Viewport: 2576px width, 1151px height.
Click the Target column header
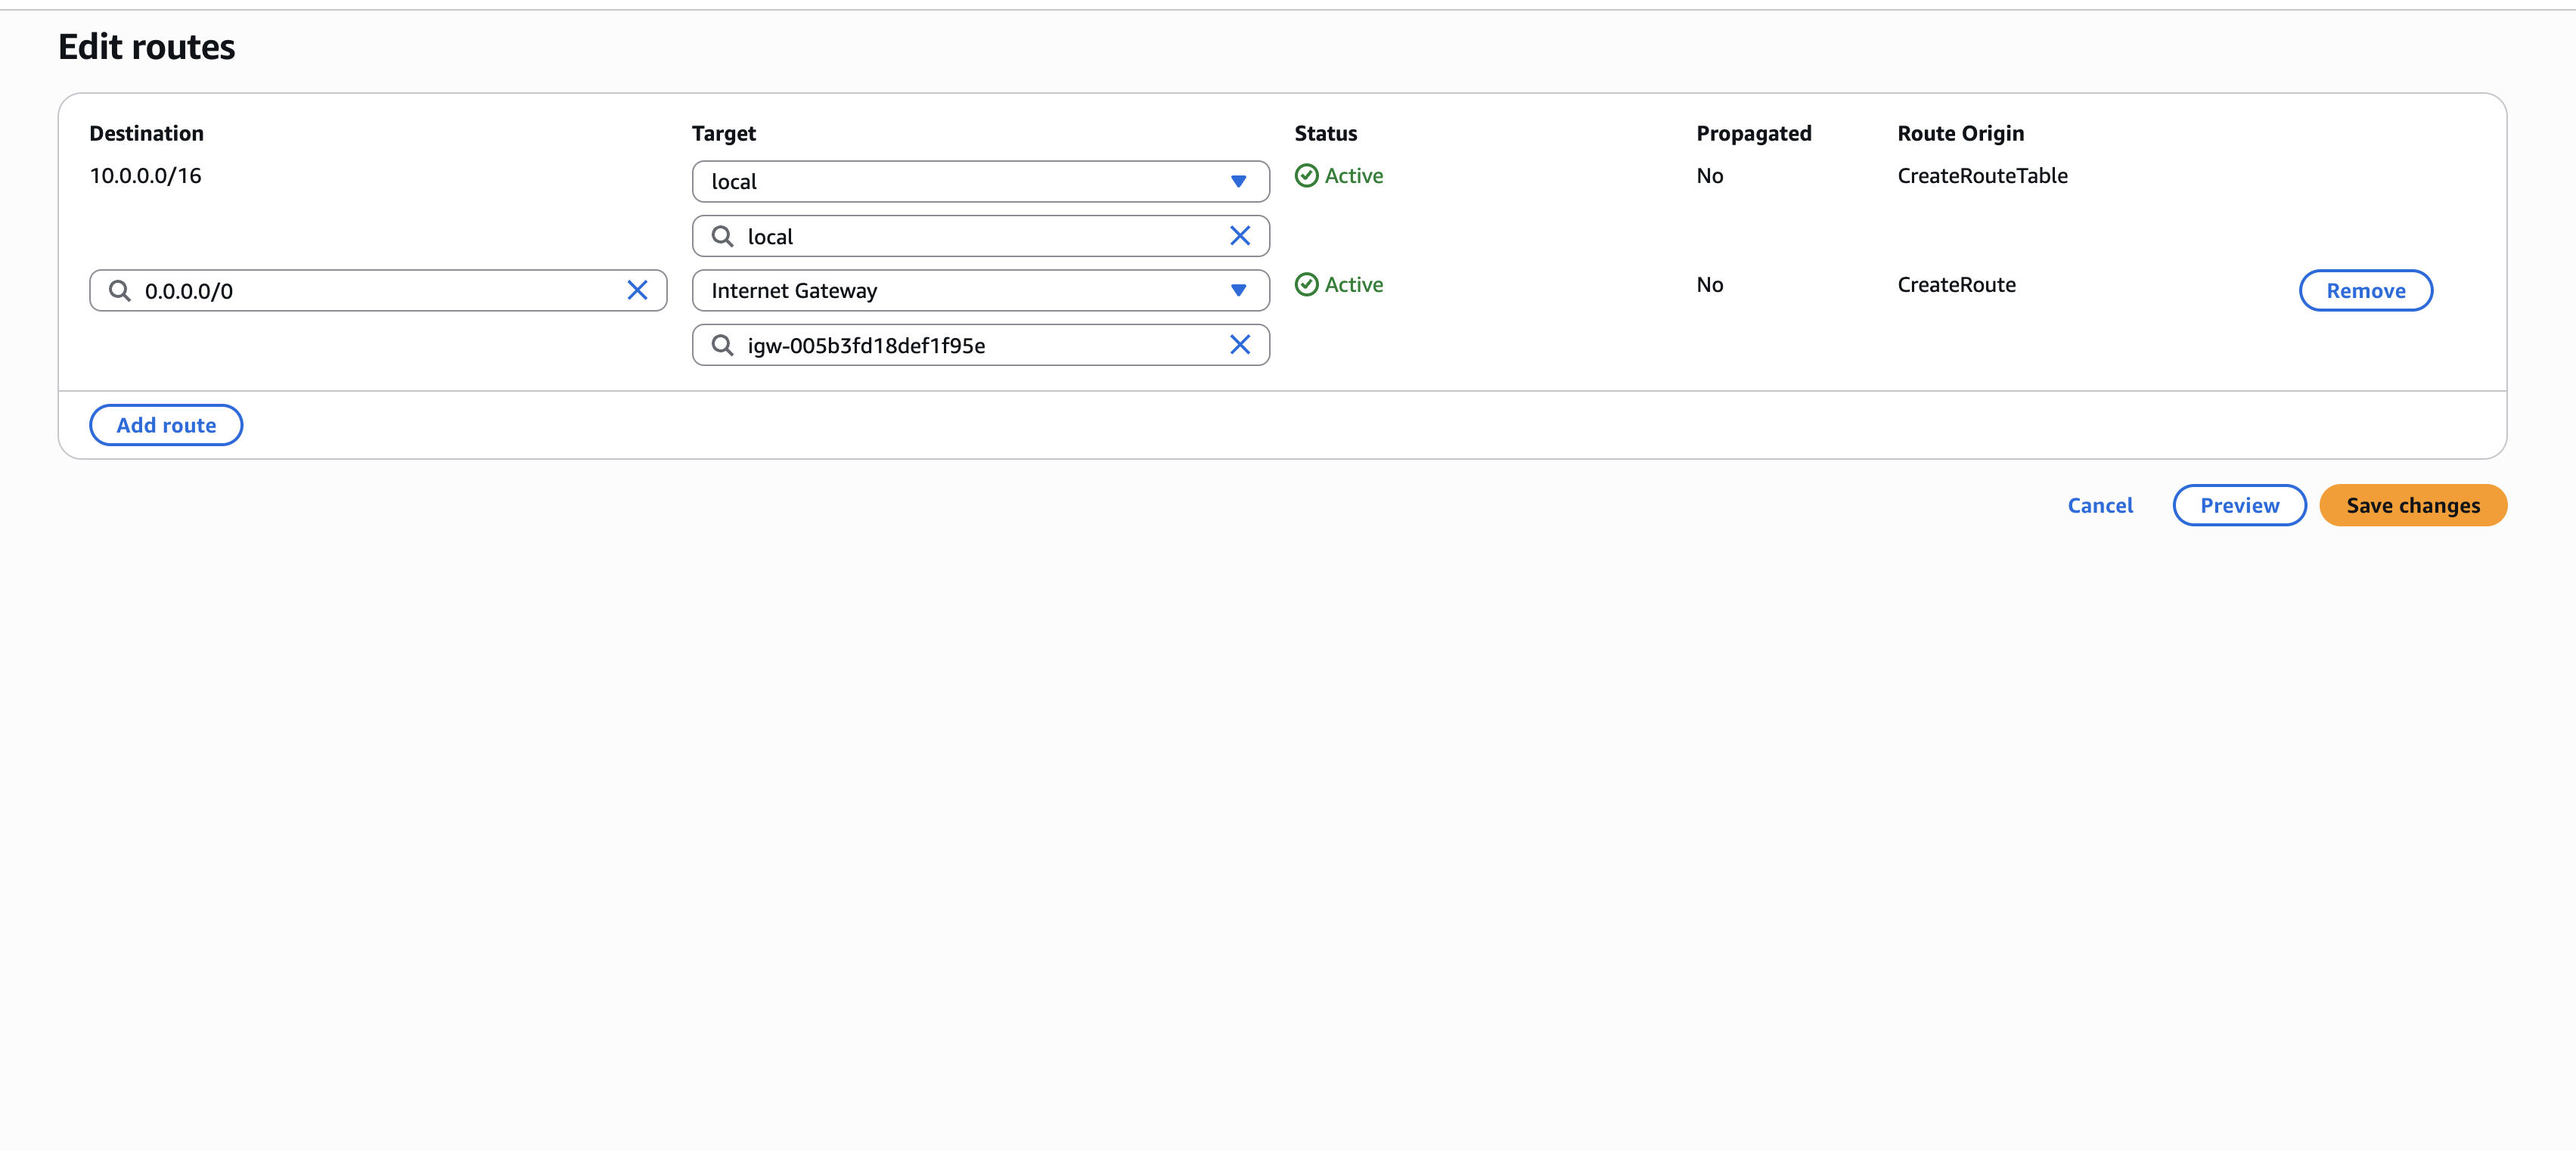click(x=723, y=133)
